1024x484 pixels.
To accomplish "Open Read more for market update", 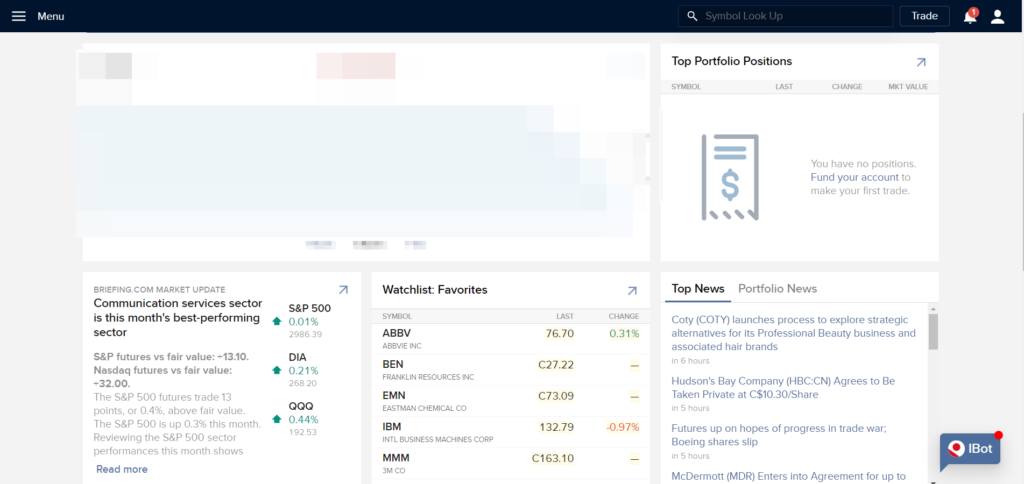I will coord(122,469).
